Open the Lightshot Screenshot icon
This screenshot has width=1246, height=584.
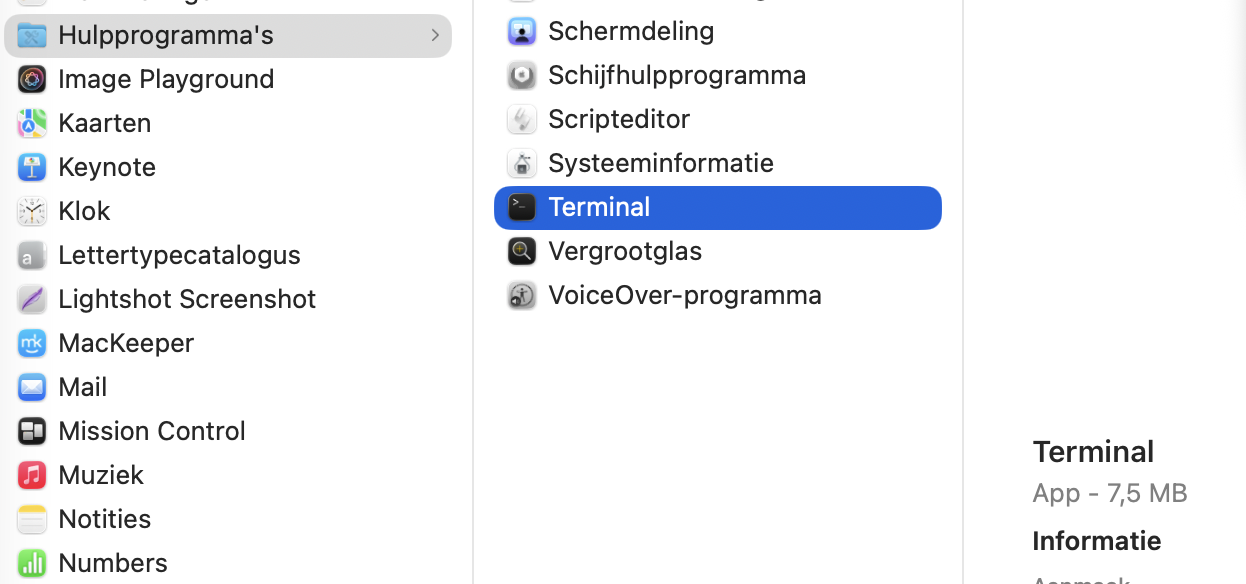click(31, 298)
